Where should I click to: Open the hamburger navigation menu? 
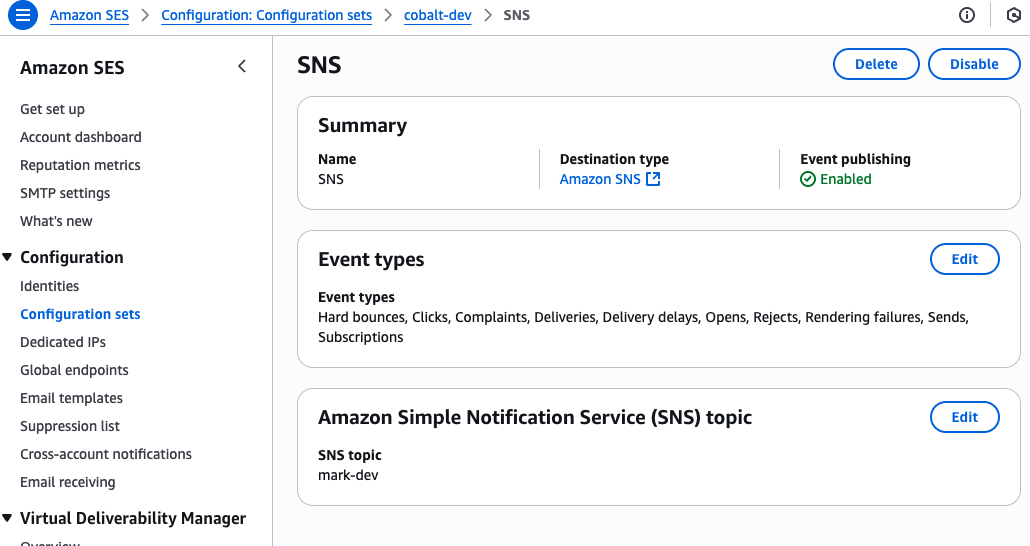[x=23, y=15]
